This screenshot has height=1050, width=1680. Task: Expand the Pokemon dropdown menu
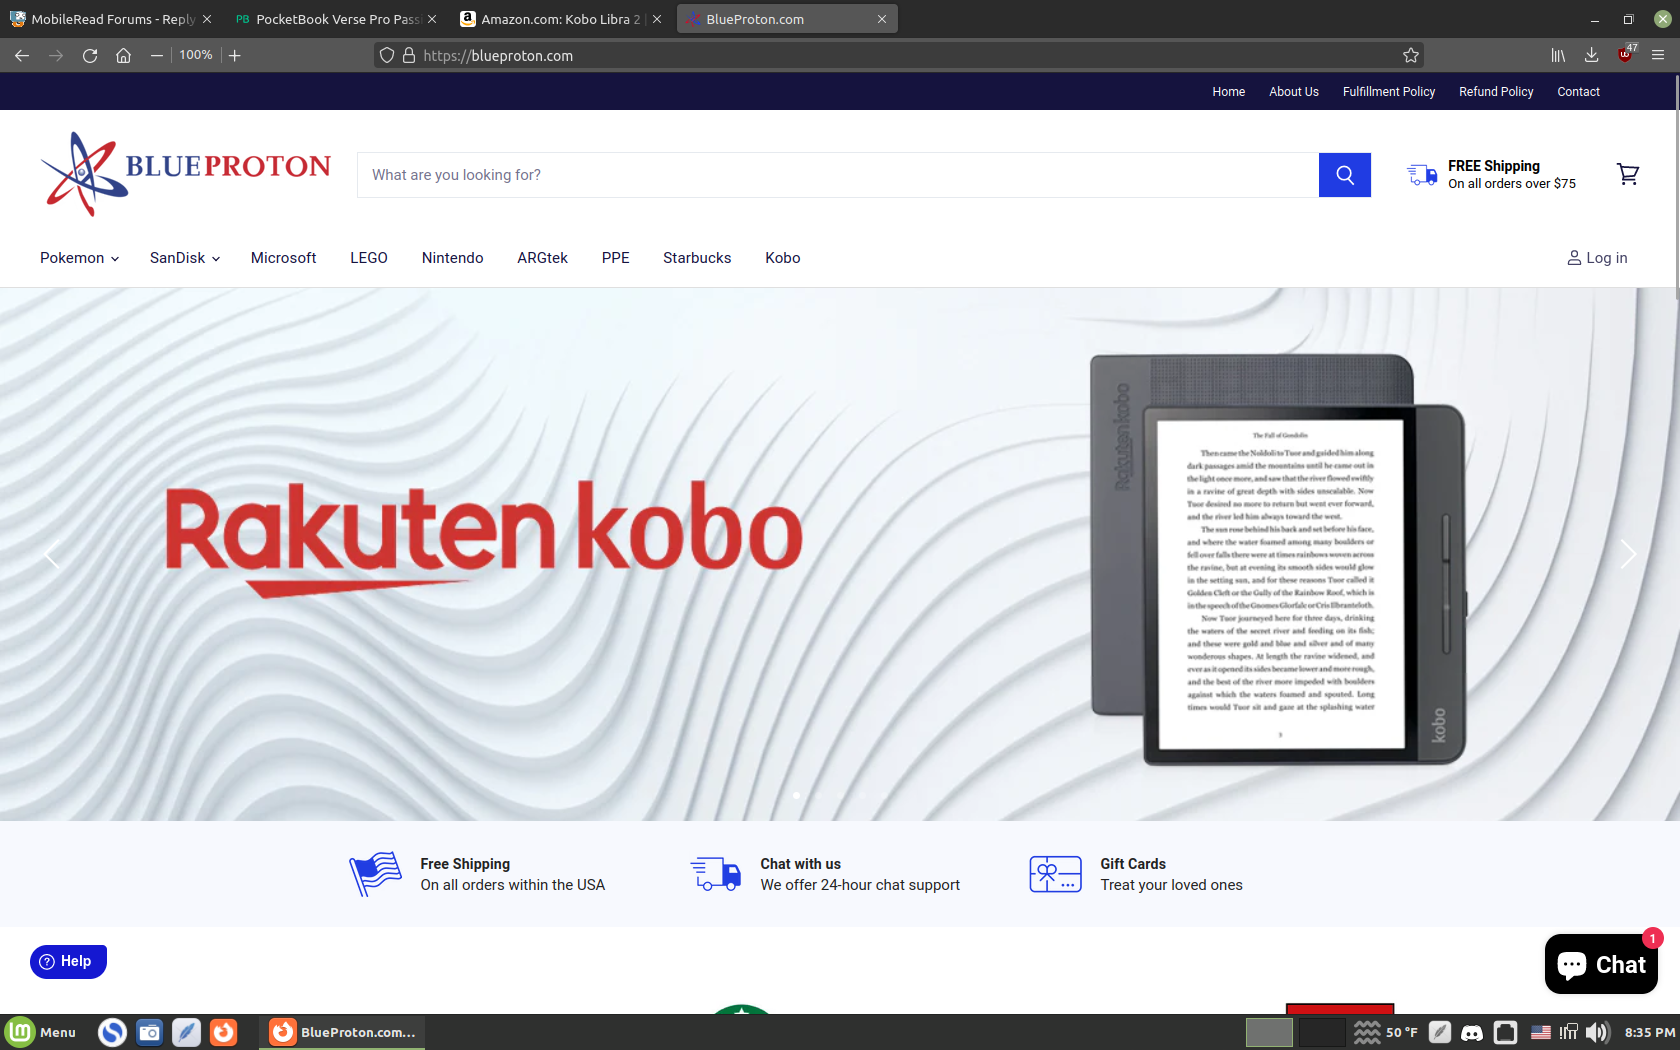tap(80, 258)
